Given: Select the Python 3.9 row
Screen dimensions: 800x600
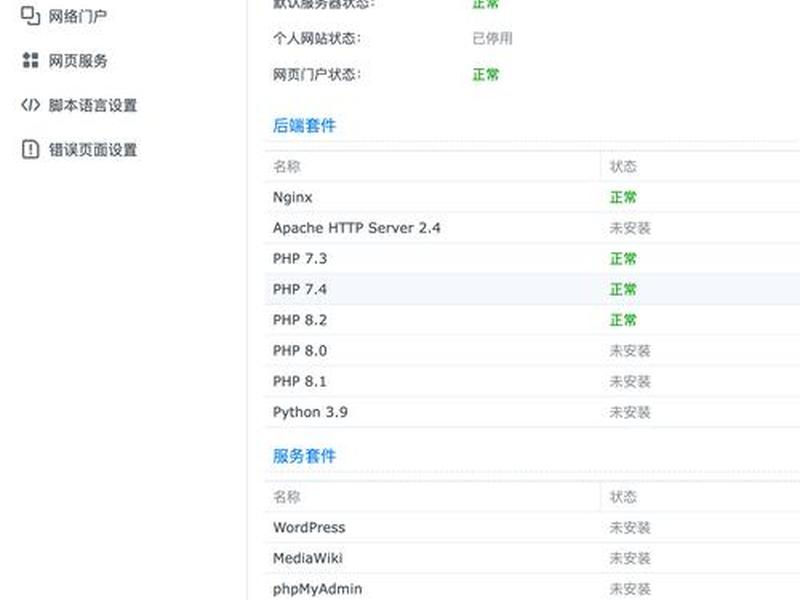Looking at the screenshot, I should click(x=532, y=412).
